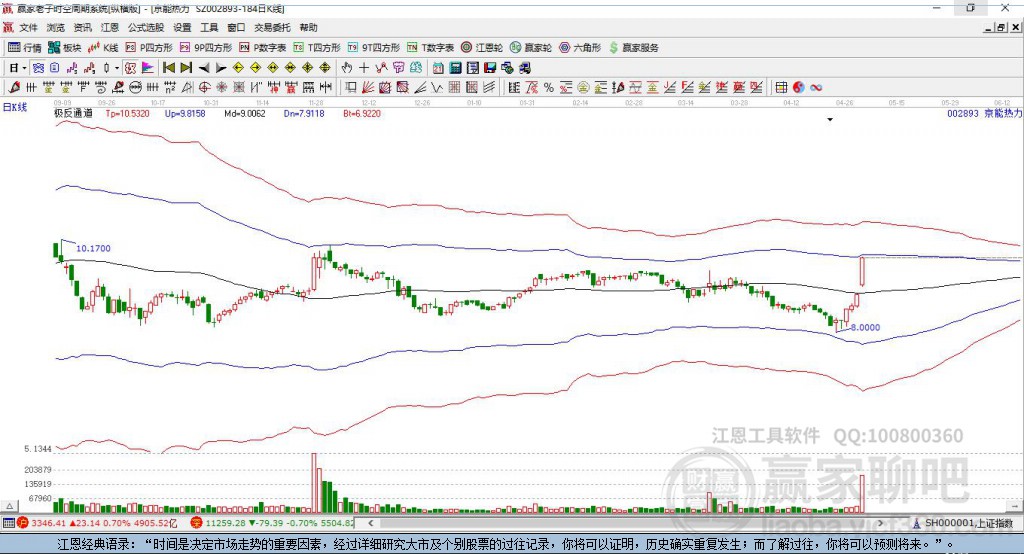
Task: Click the Dn=7.9118 value
Action: click(x=304, y=114)
